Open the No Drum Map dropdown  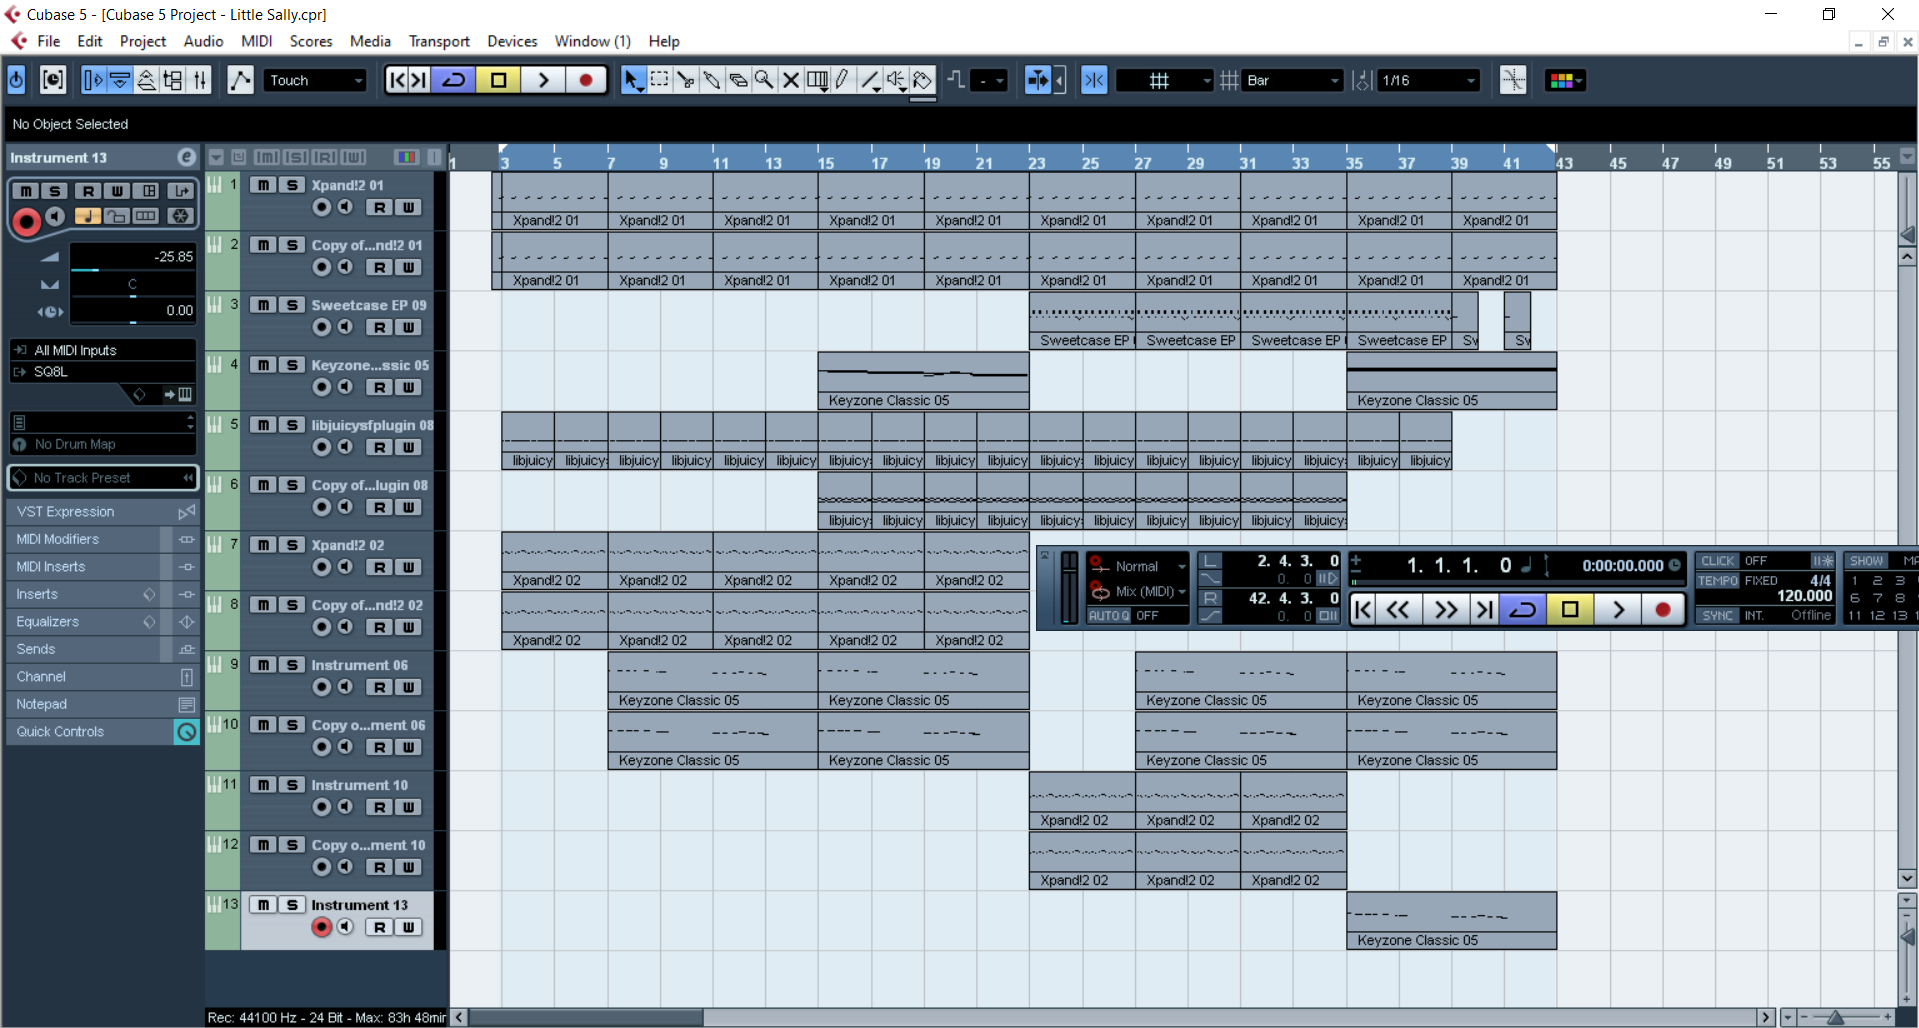click(x=104, y=444)
